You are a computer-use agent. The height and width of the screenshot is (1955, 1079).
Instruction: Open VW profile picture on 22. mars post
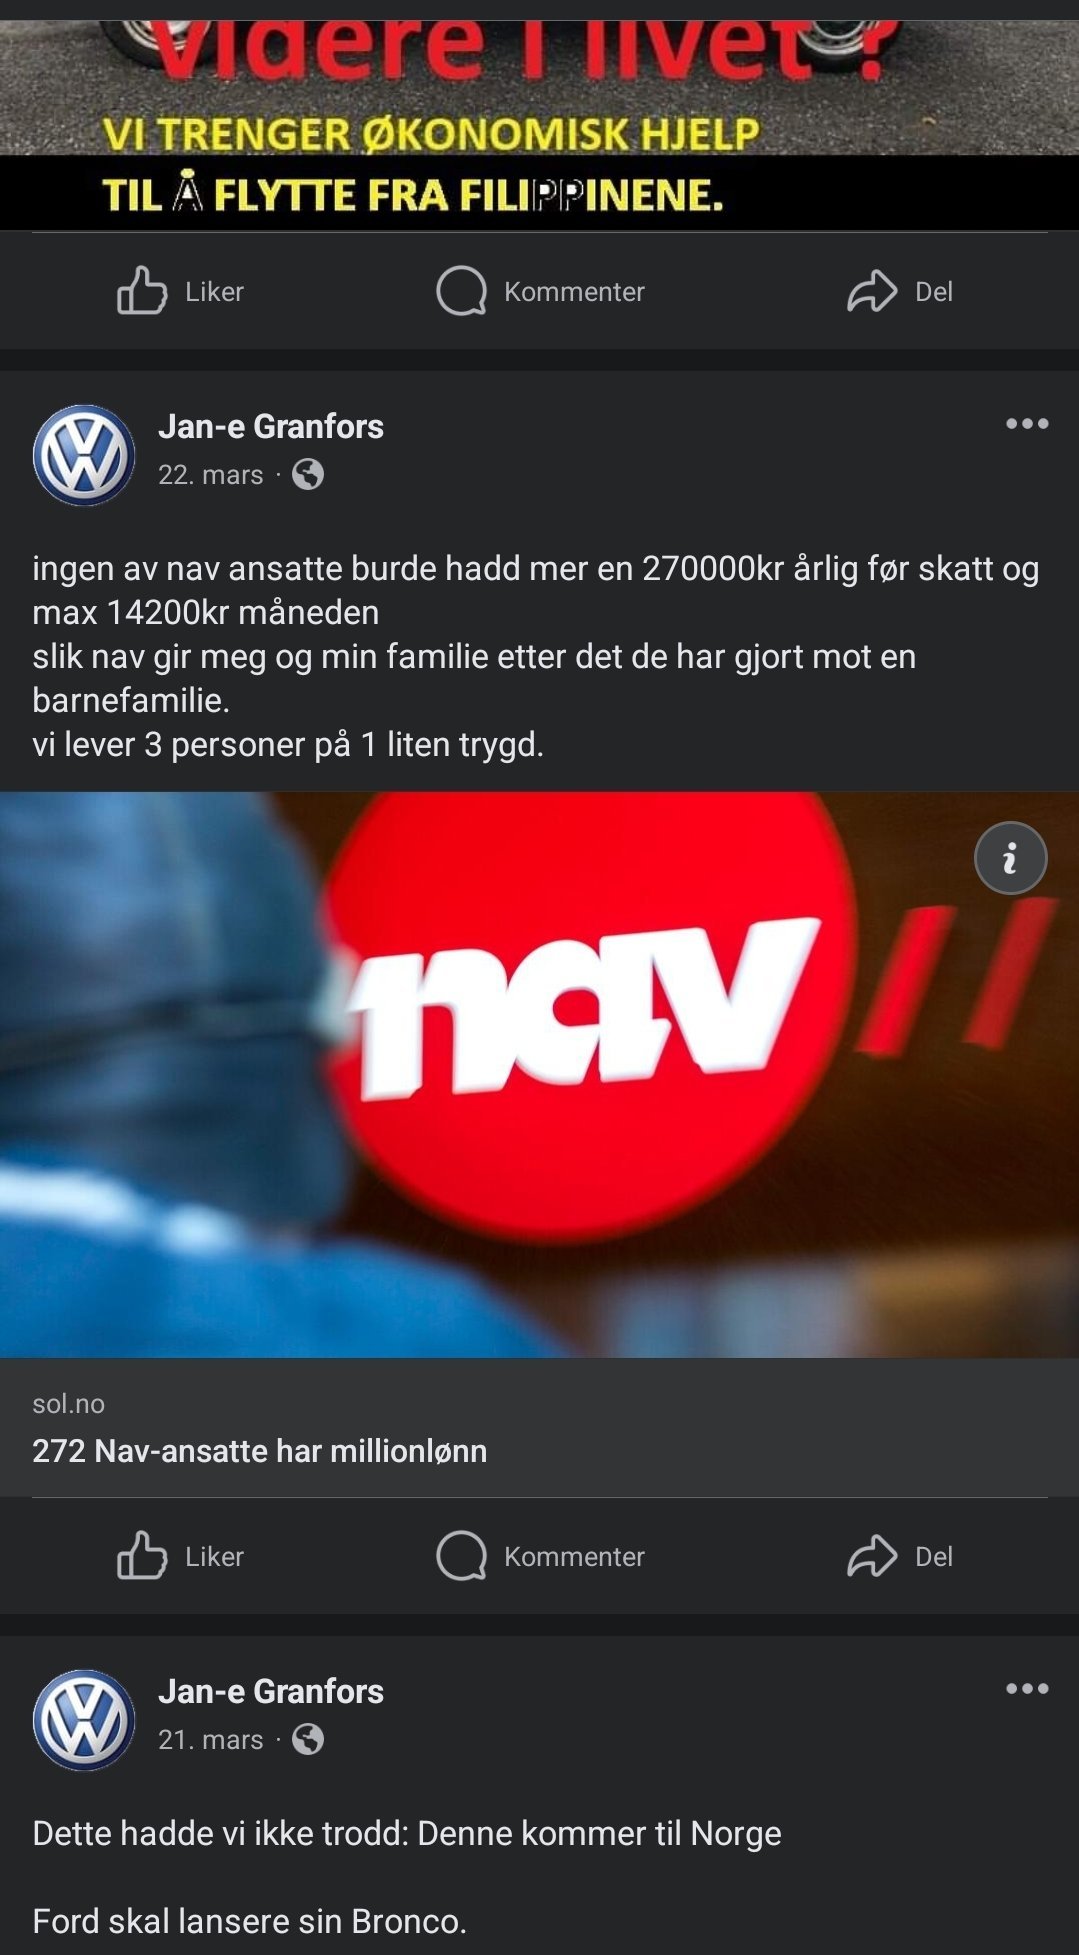[84, 455]
